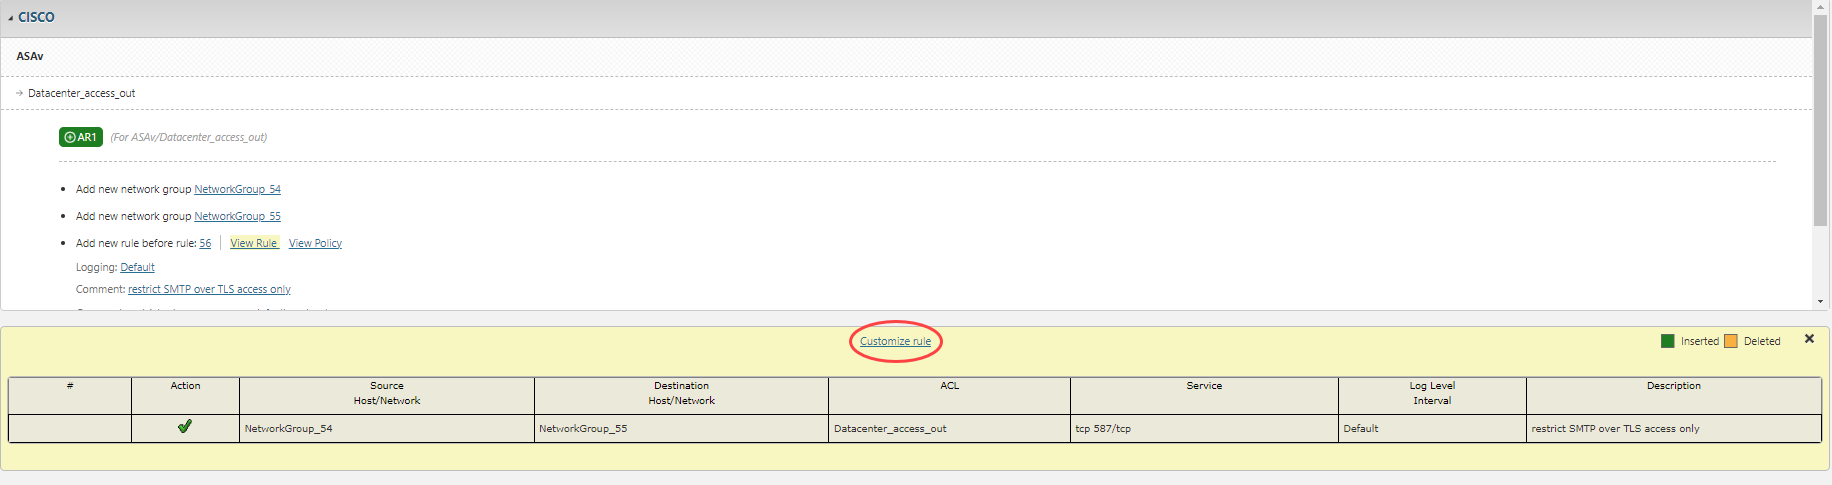Screen dimensions: 1832x485
Task: Open the View Policy link
Action: (x=315, y=243)
